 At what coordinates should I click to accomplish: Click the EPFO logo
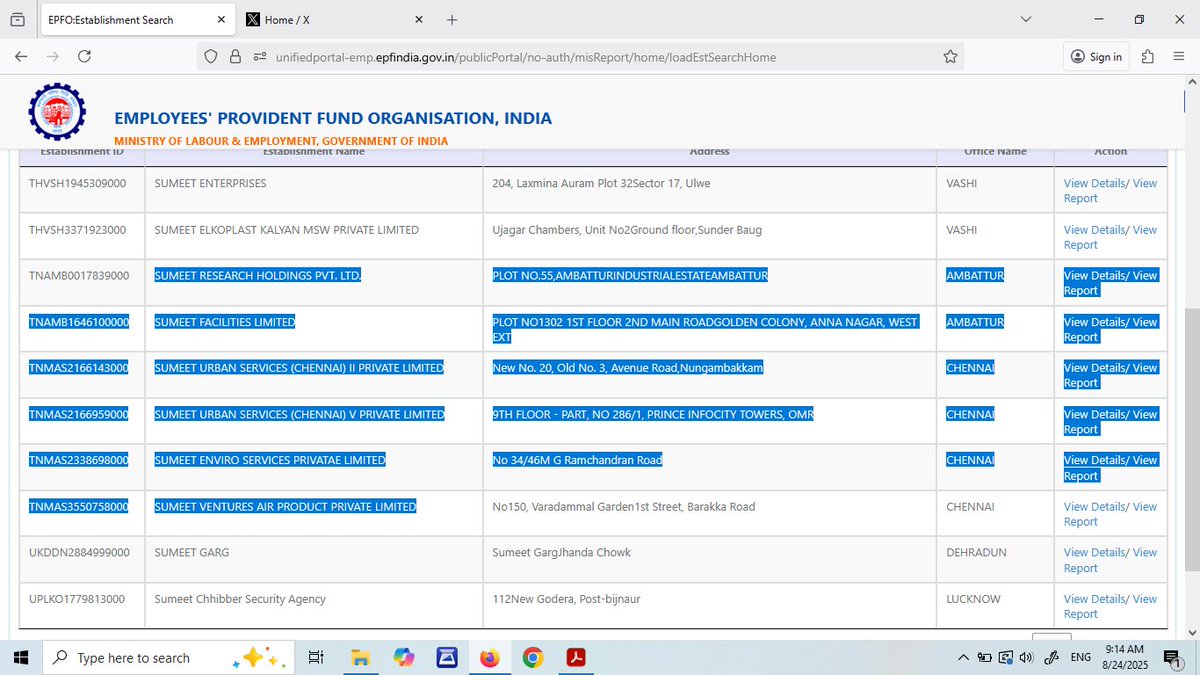tap(56, 111)
